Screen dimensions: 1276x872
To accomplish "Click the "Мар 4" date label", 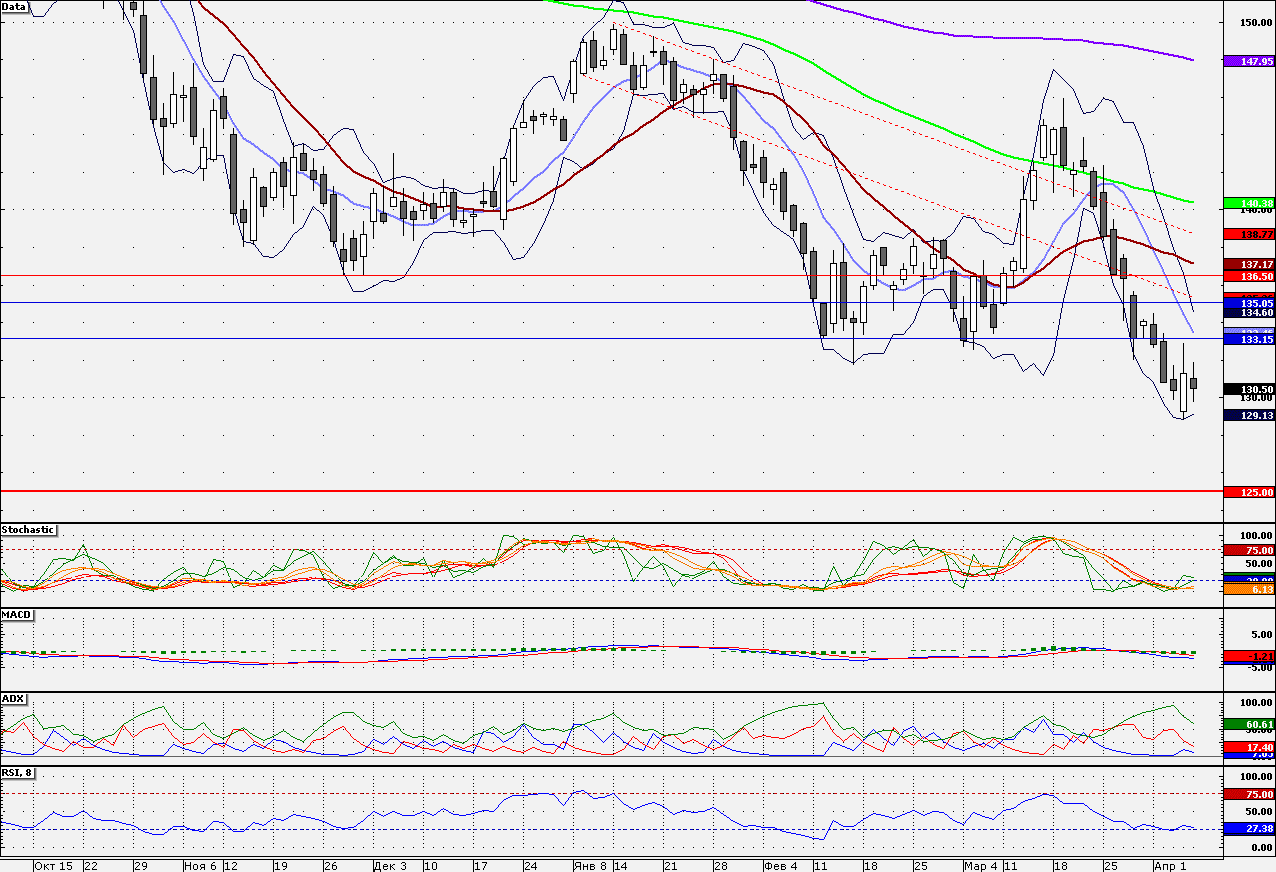I will pos(981,865).
